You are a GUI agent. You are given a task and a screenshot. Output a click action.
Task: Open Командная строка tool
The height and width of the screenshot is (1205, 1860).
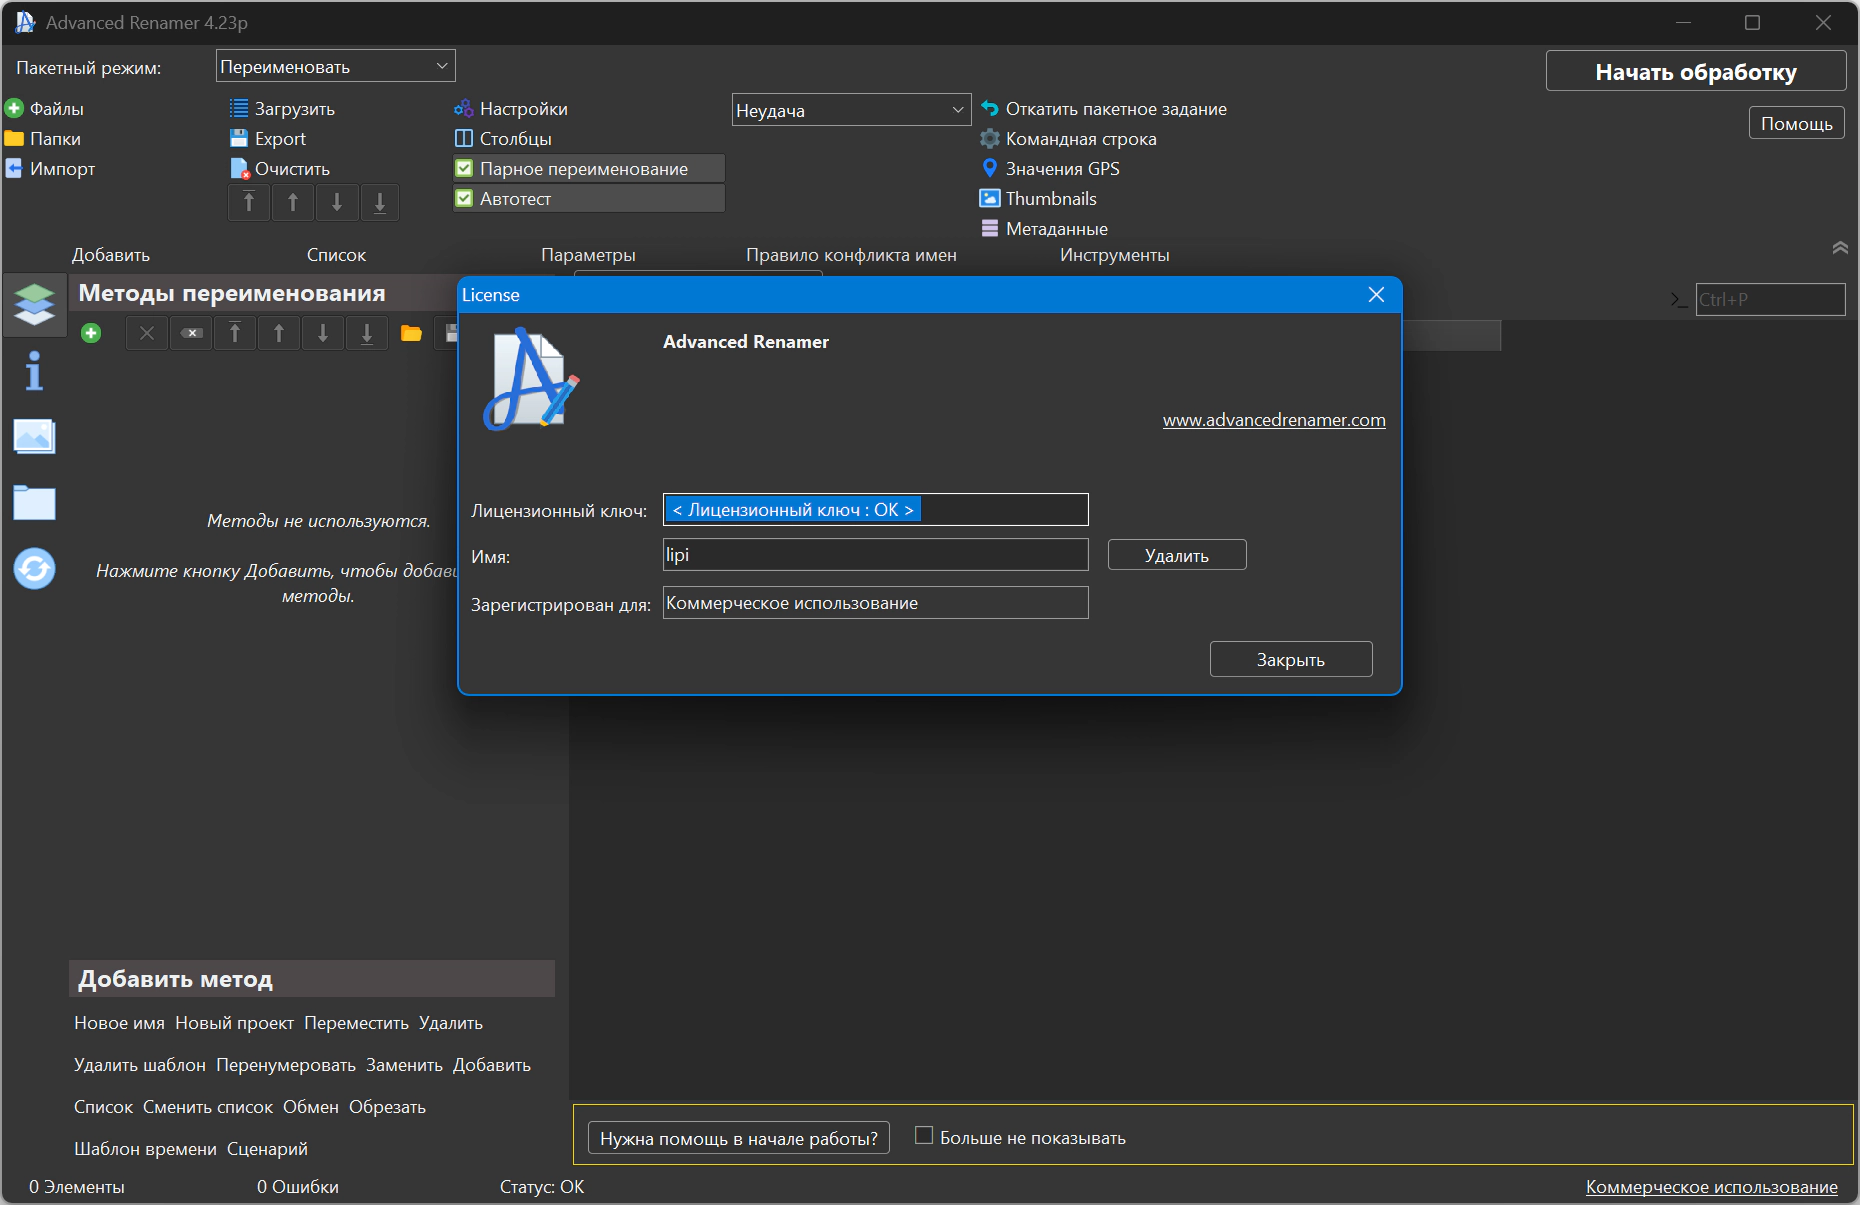[1068, 139]
